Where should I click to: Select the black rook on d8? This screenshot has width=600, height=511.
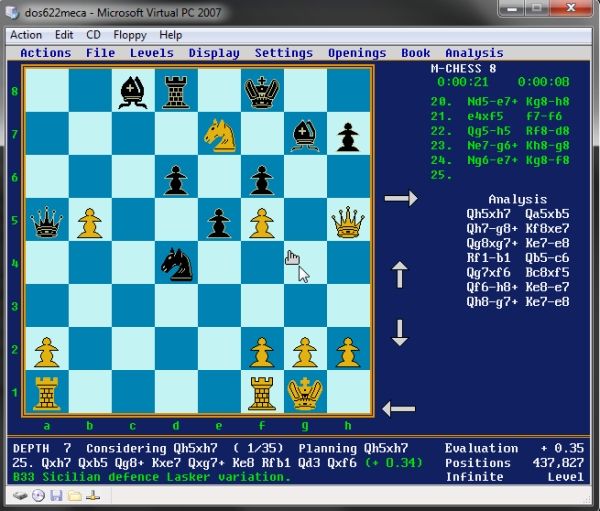click(x=176, y=92)
